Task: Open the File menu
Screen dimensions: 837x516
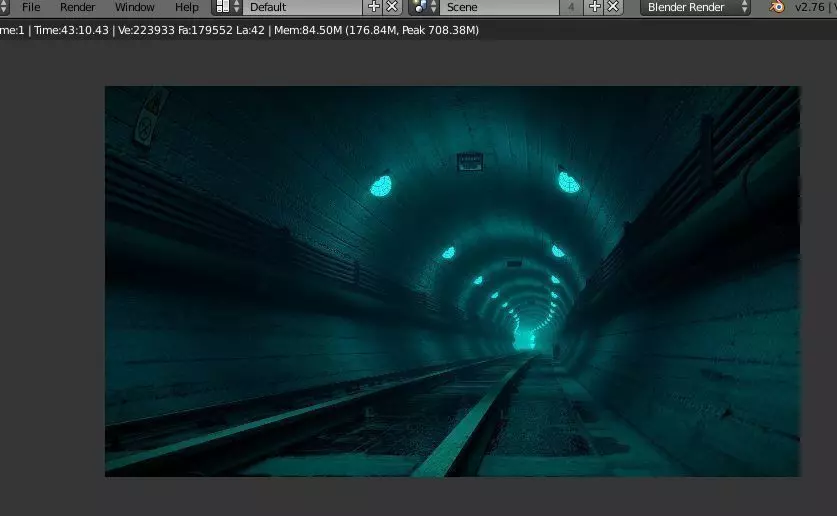Action: (x=31, y=7)
